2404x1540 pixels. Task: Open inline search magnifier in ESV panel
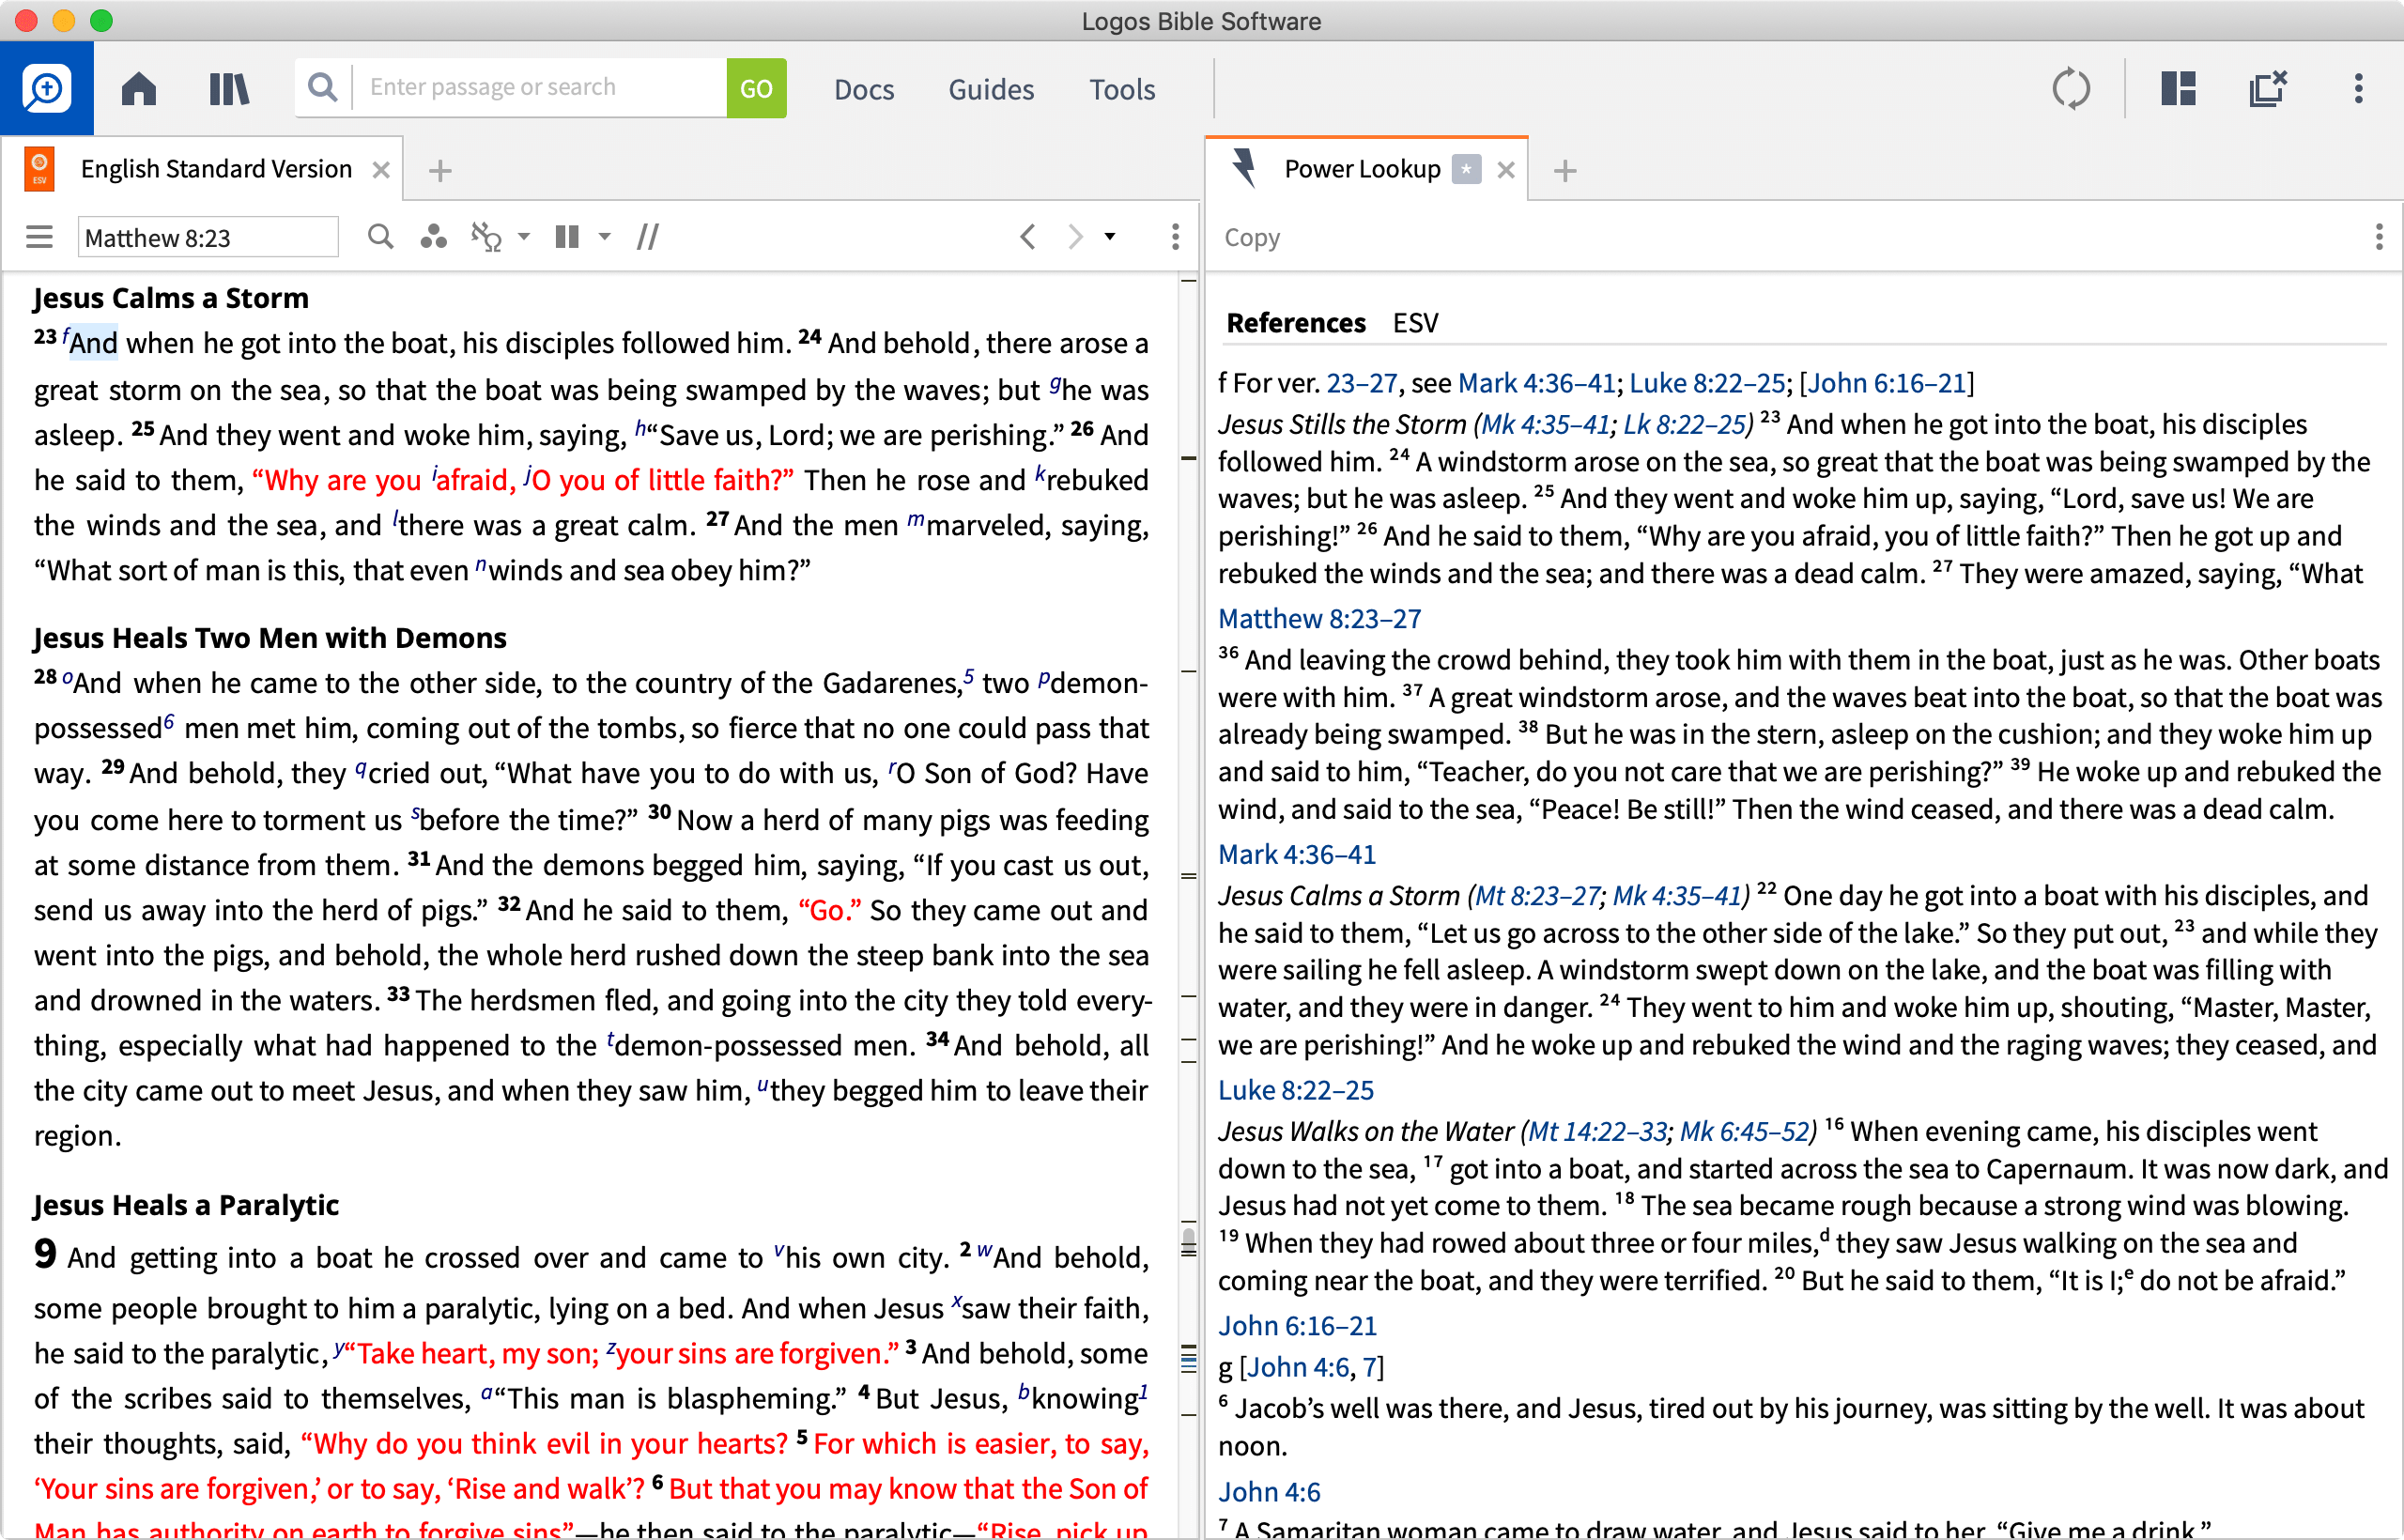pyautogui.click(x=380, y=237)
